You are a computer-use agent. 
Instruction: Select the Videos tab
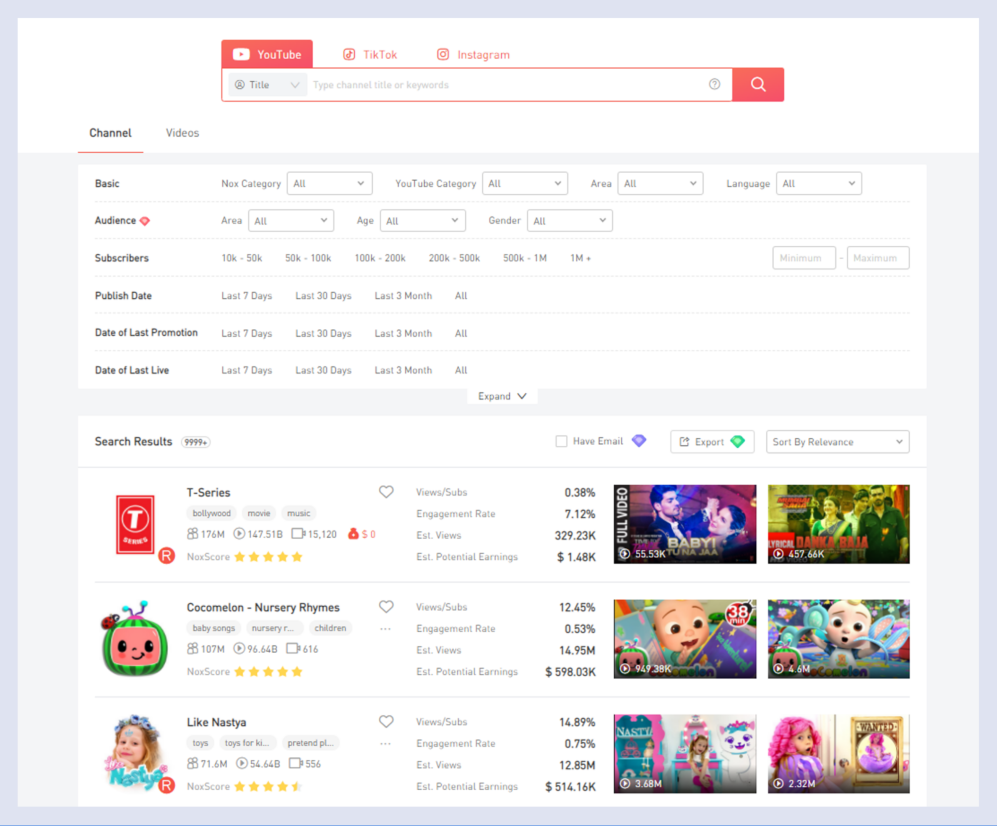(x=182, y=133)
